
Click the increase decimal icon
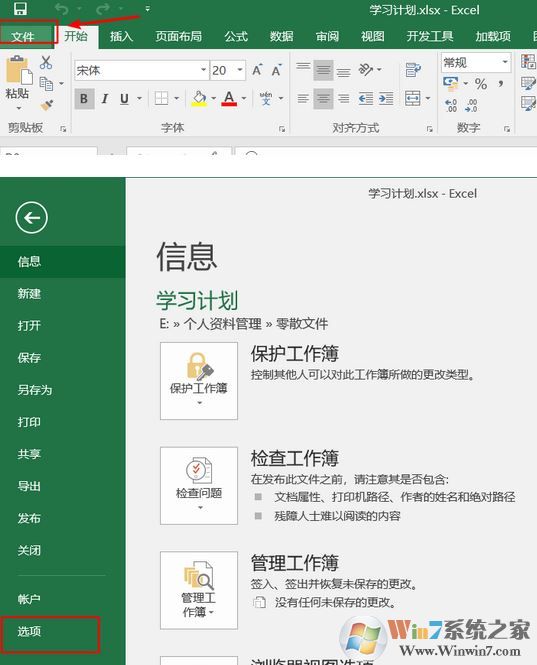coord(451,105)
